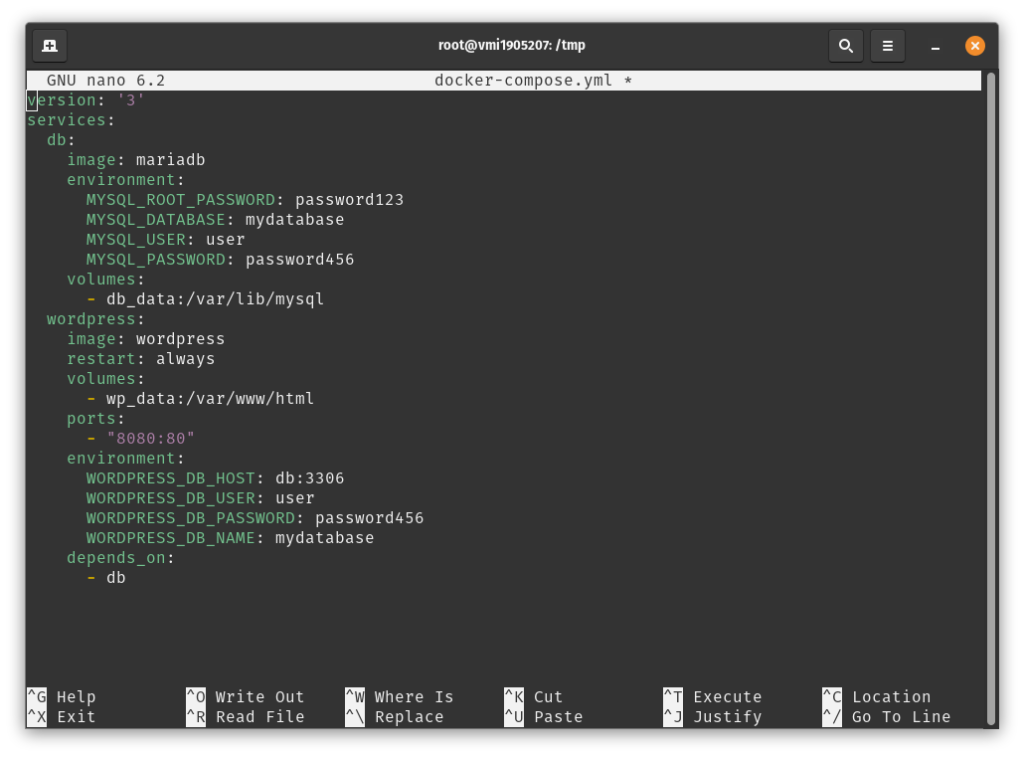Click the image: mariadb line
The height and width of the screenshot is (757, 1024).
pos(136,160)
